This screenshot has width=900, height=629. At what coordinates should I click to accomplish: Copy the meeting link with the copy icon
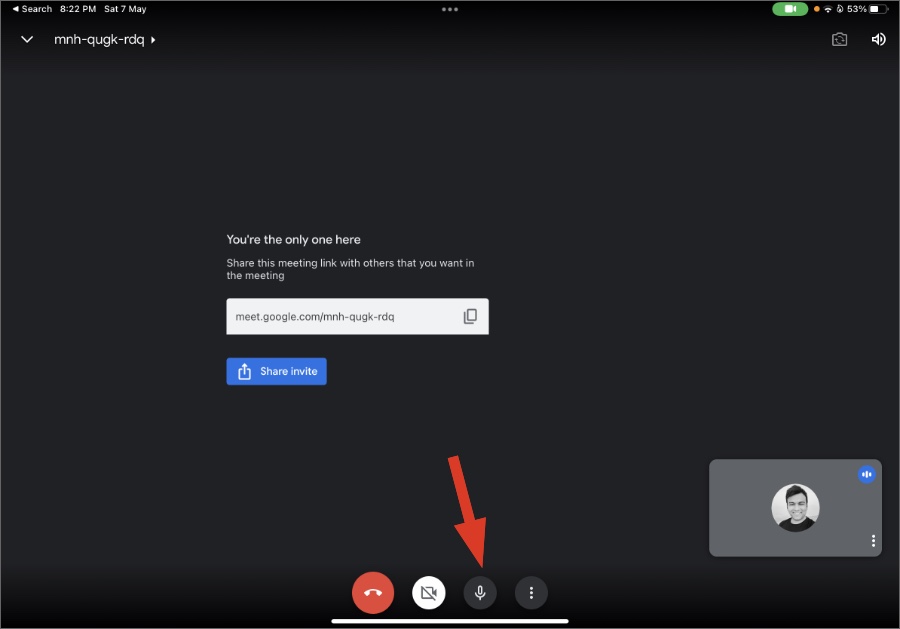(470, 316)
